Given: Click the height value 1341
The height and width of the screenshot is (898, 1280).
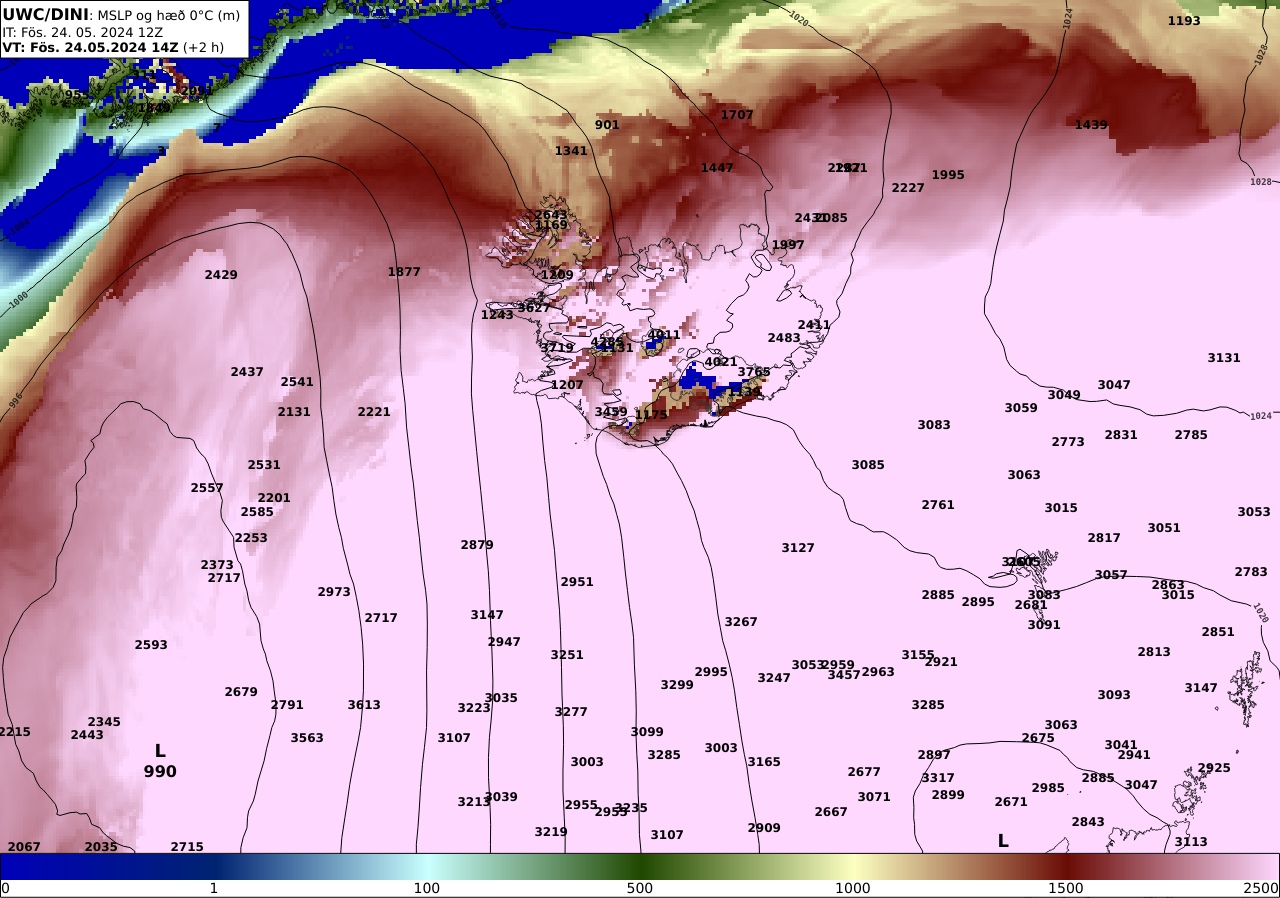Looking at the screenshot, I should pos(571,151).
